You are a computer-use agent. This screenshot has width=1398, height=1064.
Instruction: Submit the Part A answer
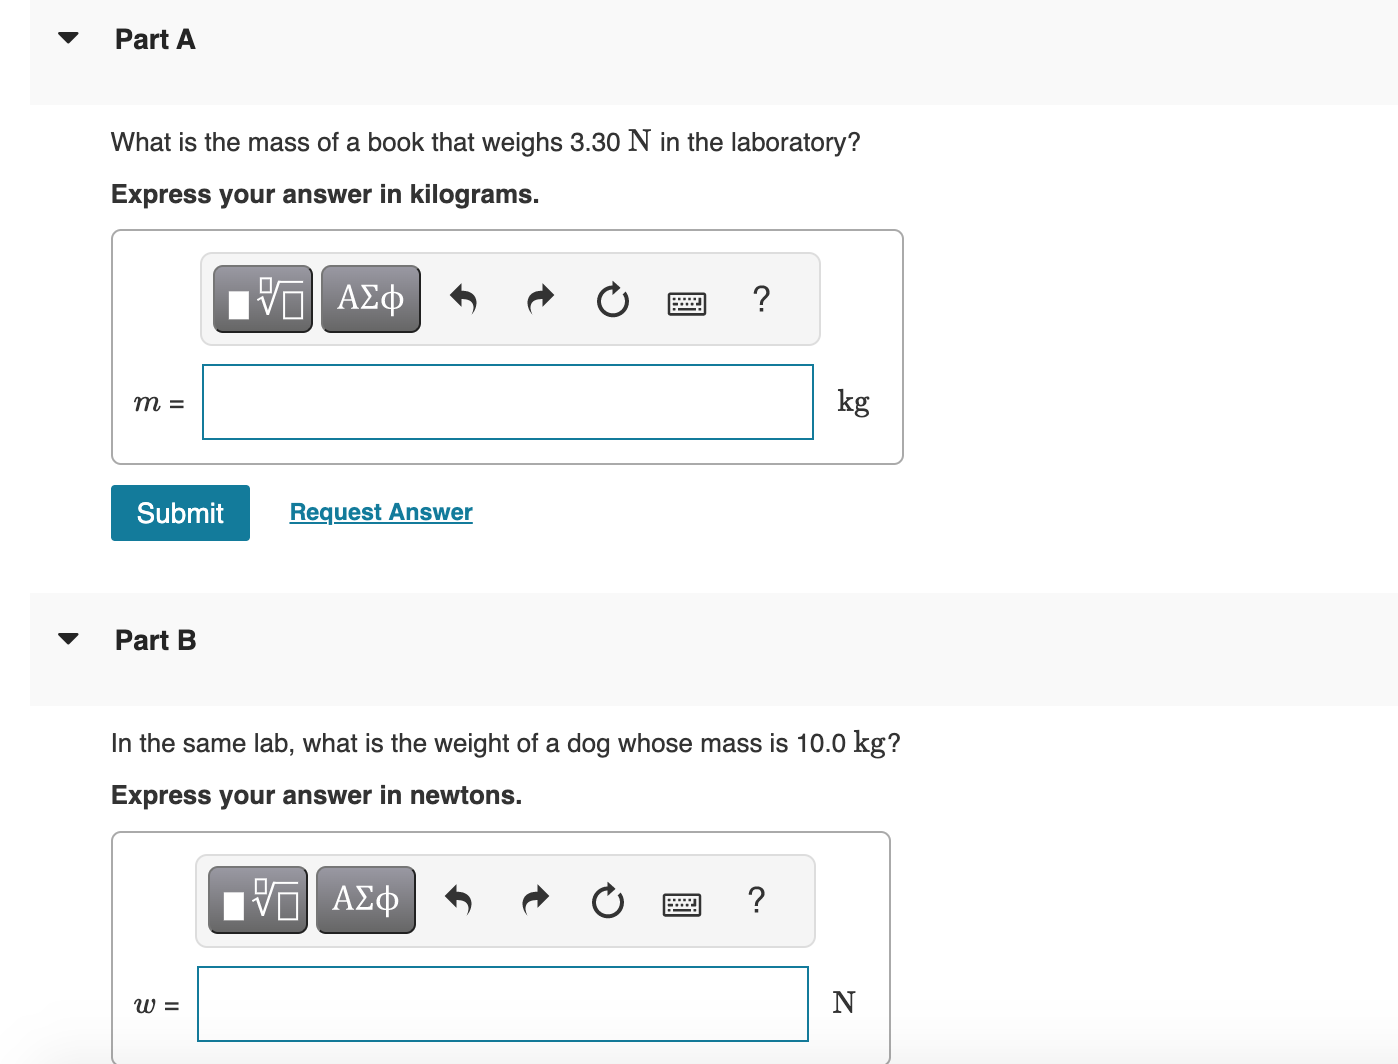pyautogui.click(x=180, y=513)
